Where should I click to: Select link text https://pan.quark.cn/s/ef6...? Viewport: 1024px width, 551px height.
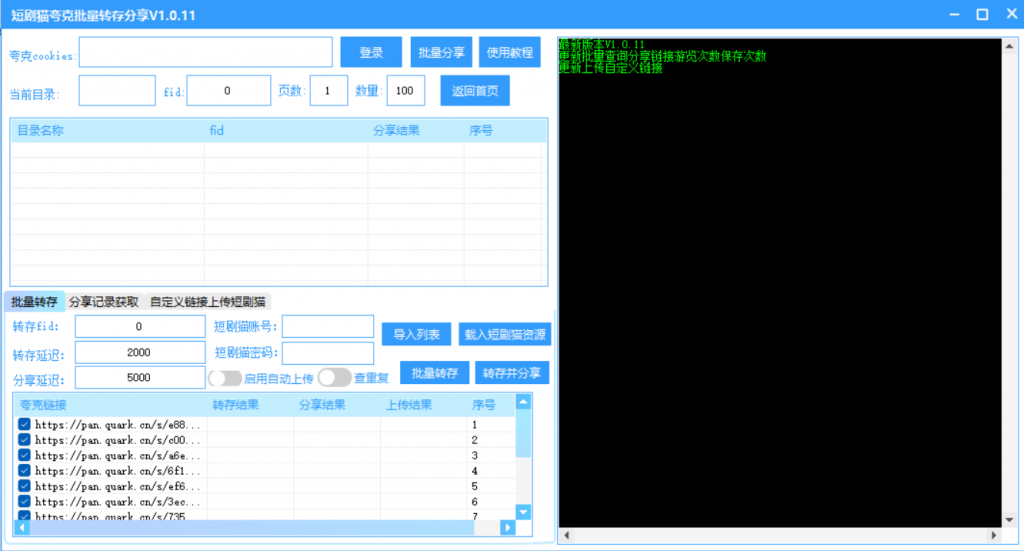(x=118, y=486)
